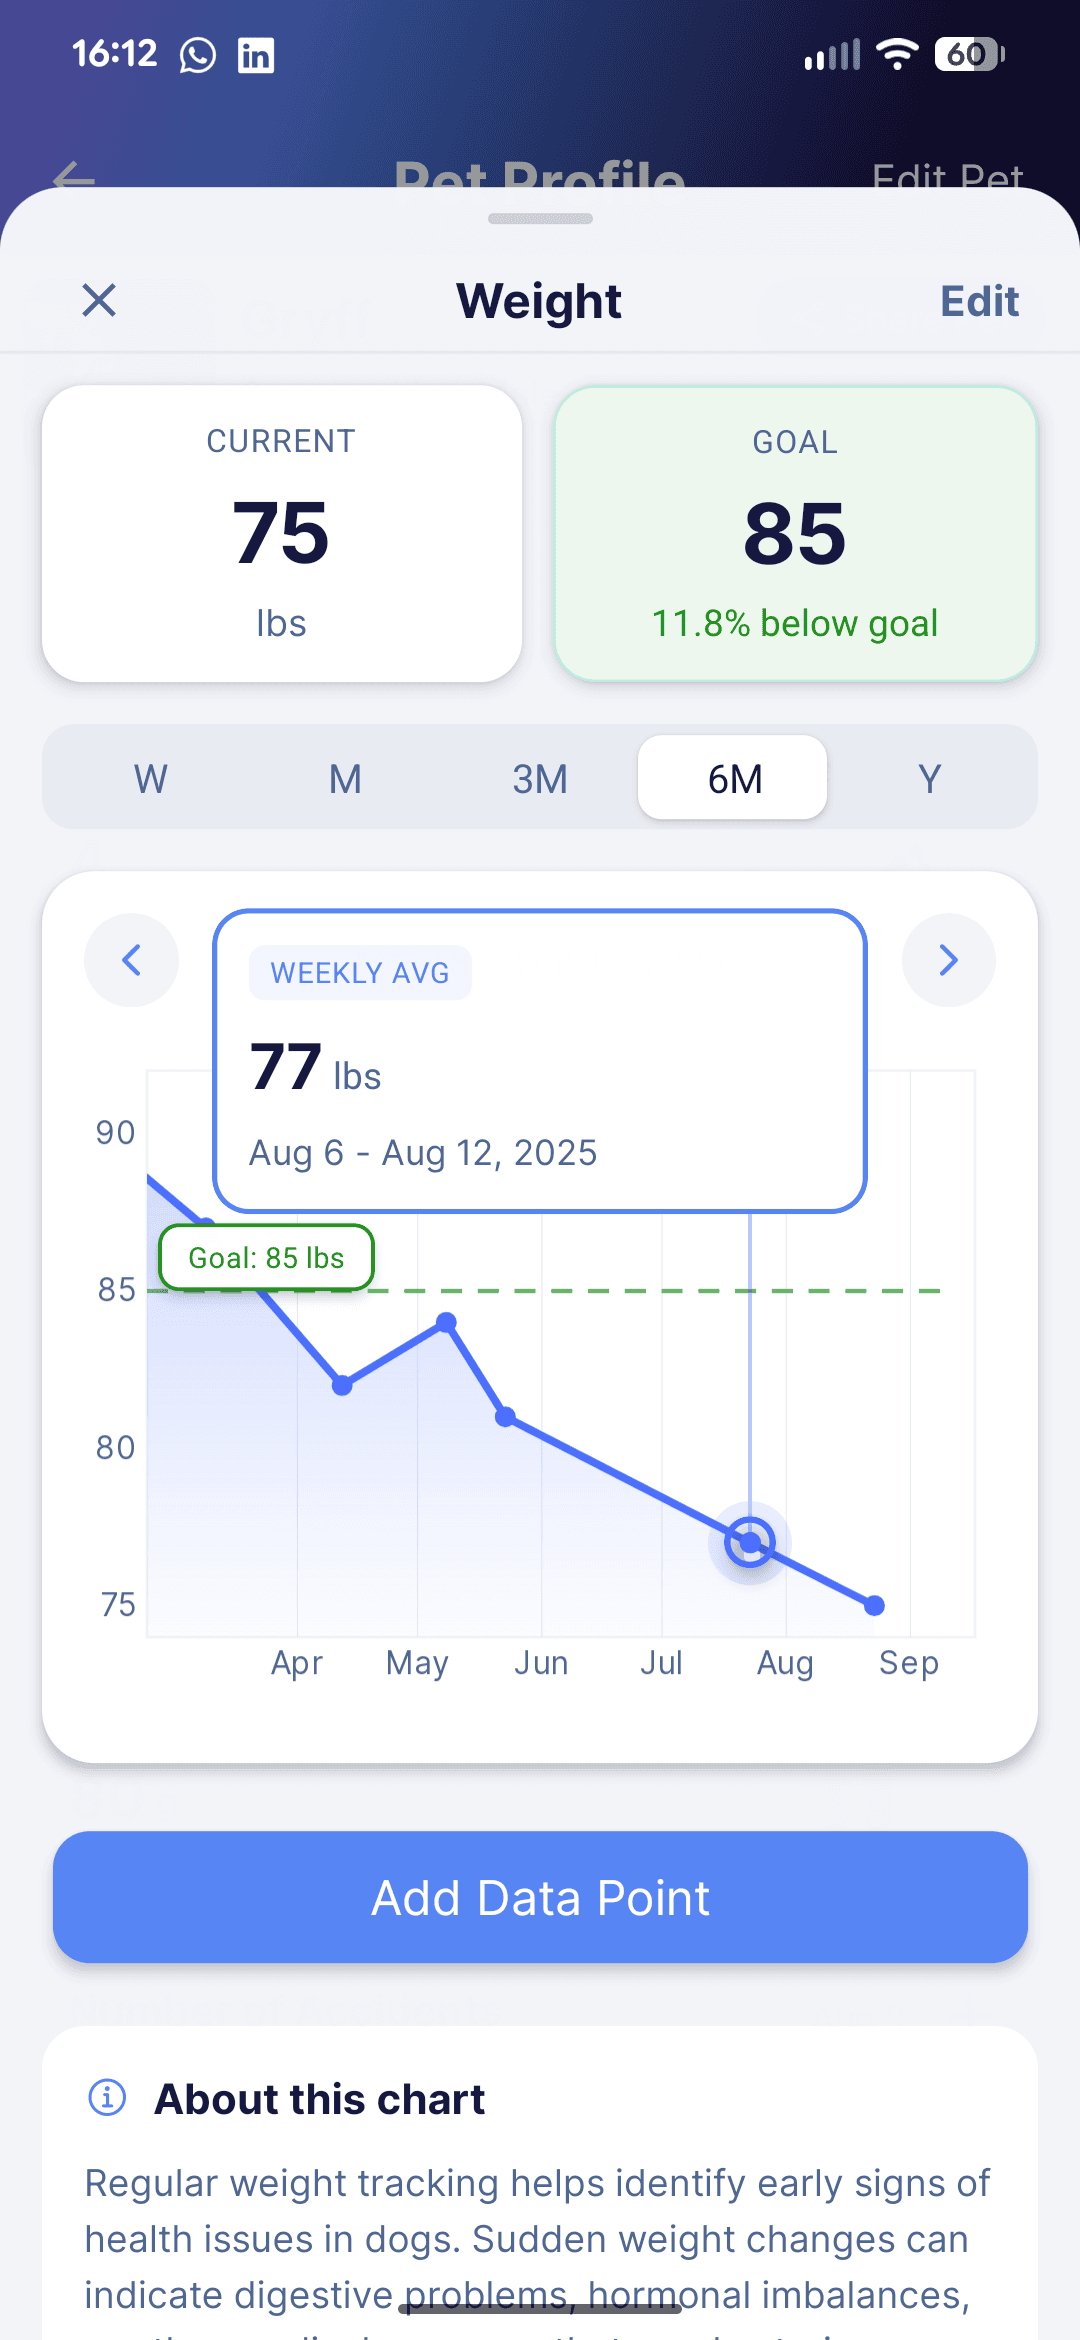The image size is (1080, 2340).
Task: Tap the Goal 85 lbs card
Action: click(x=795, y=534)
